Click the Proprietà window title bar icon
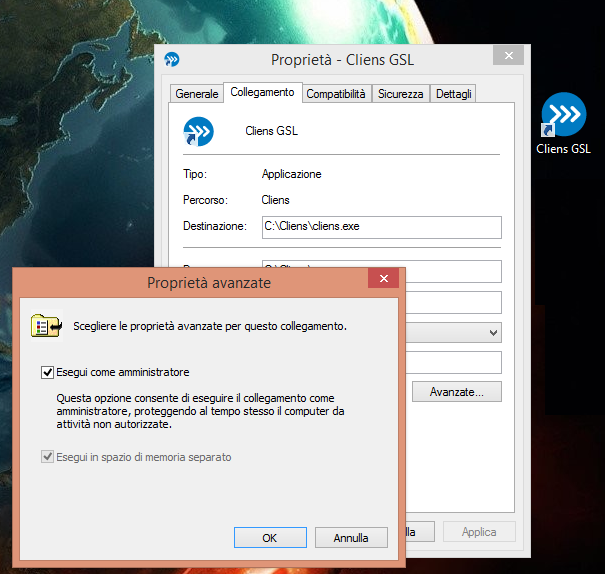This screenshot has height=574, width=605. 172,60
